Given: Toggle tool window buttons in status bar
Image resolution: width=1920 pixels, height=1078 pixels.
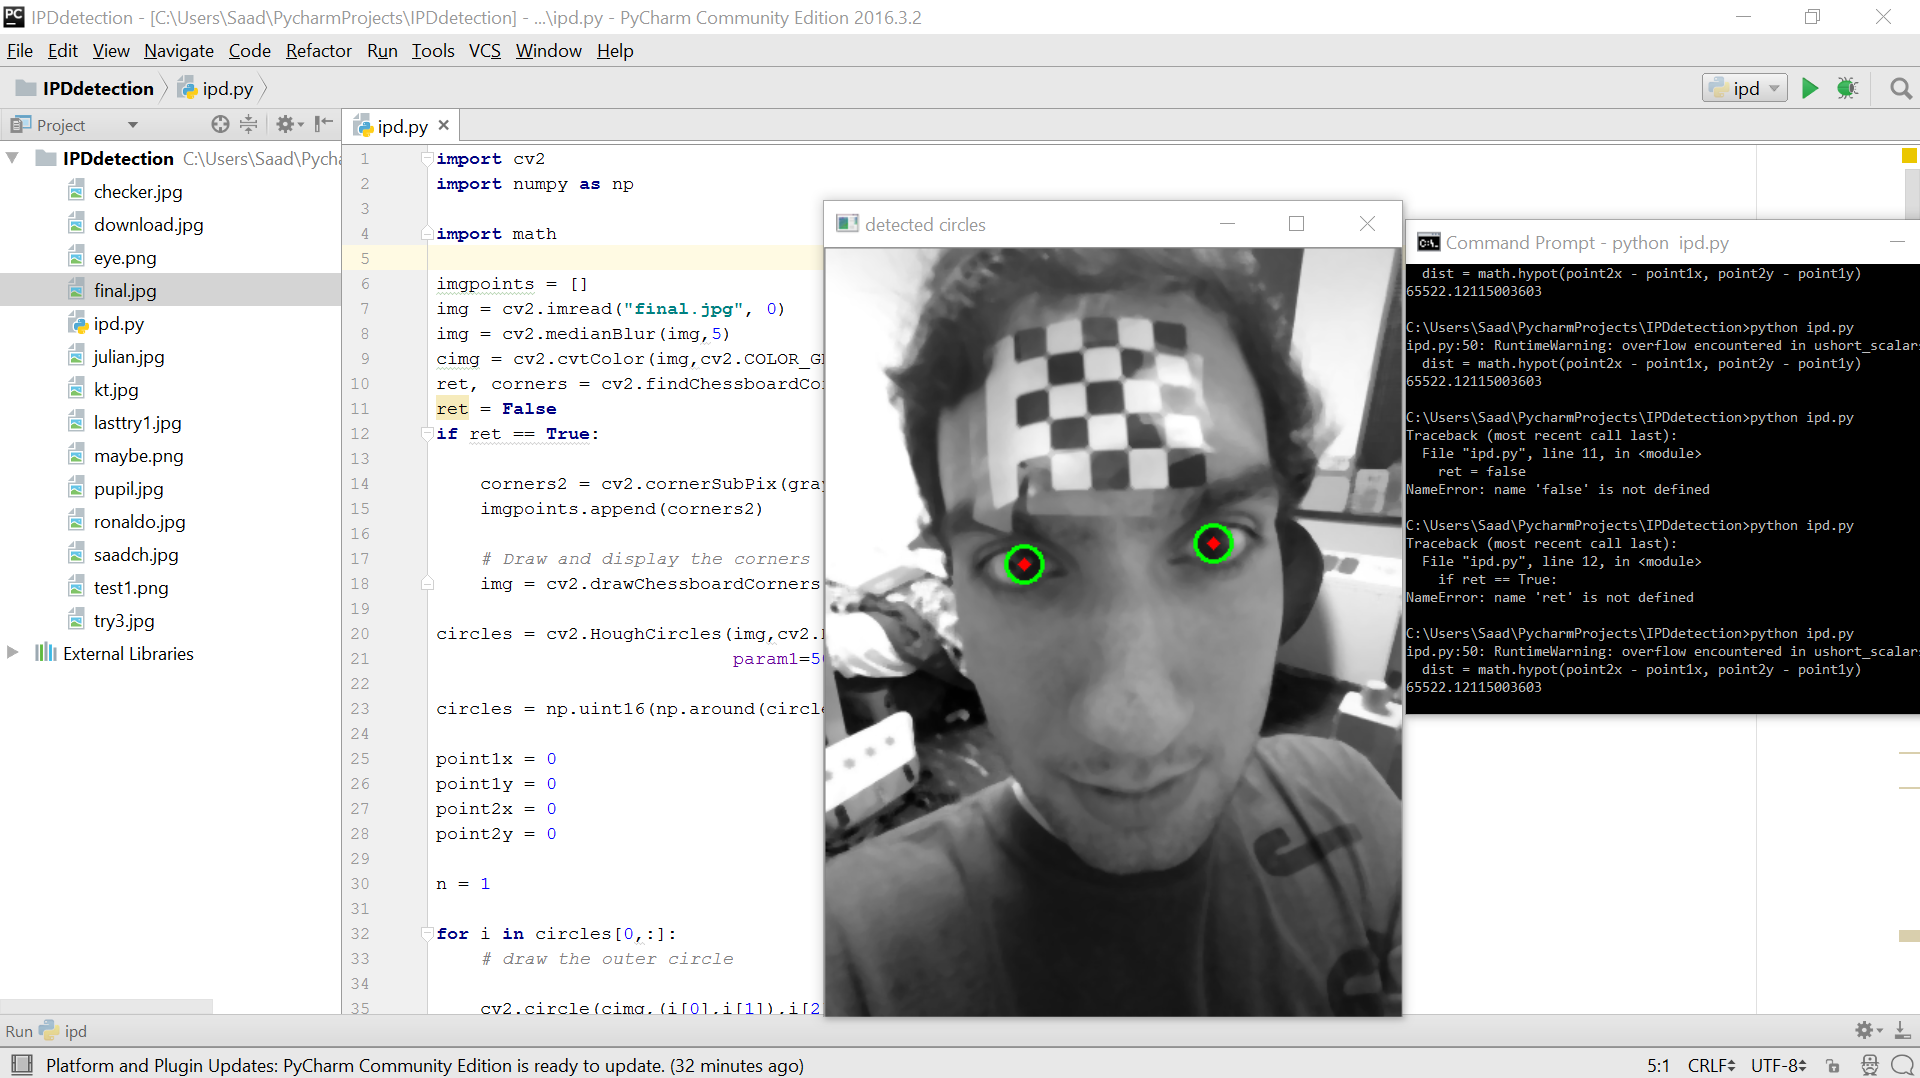Looking at the screenshot, I should click(x=21, y=1065).
